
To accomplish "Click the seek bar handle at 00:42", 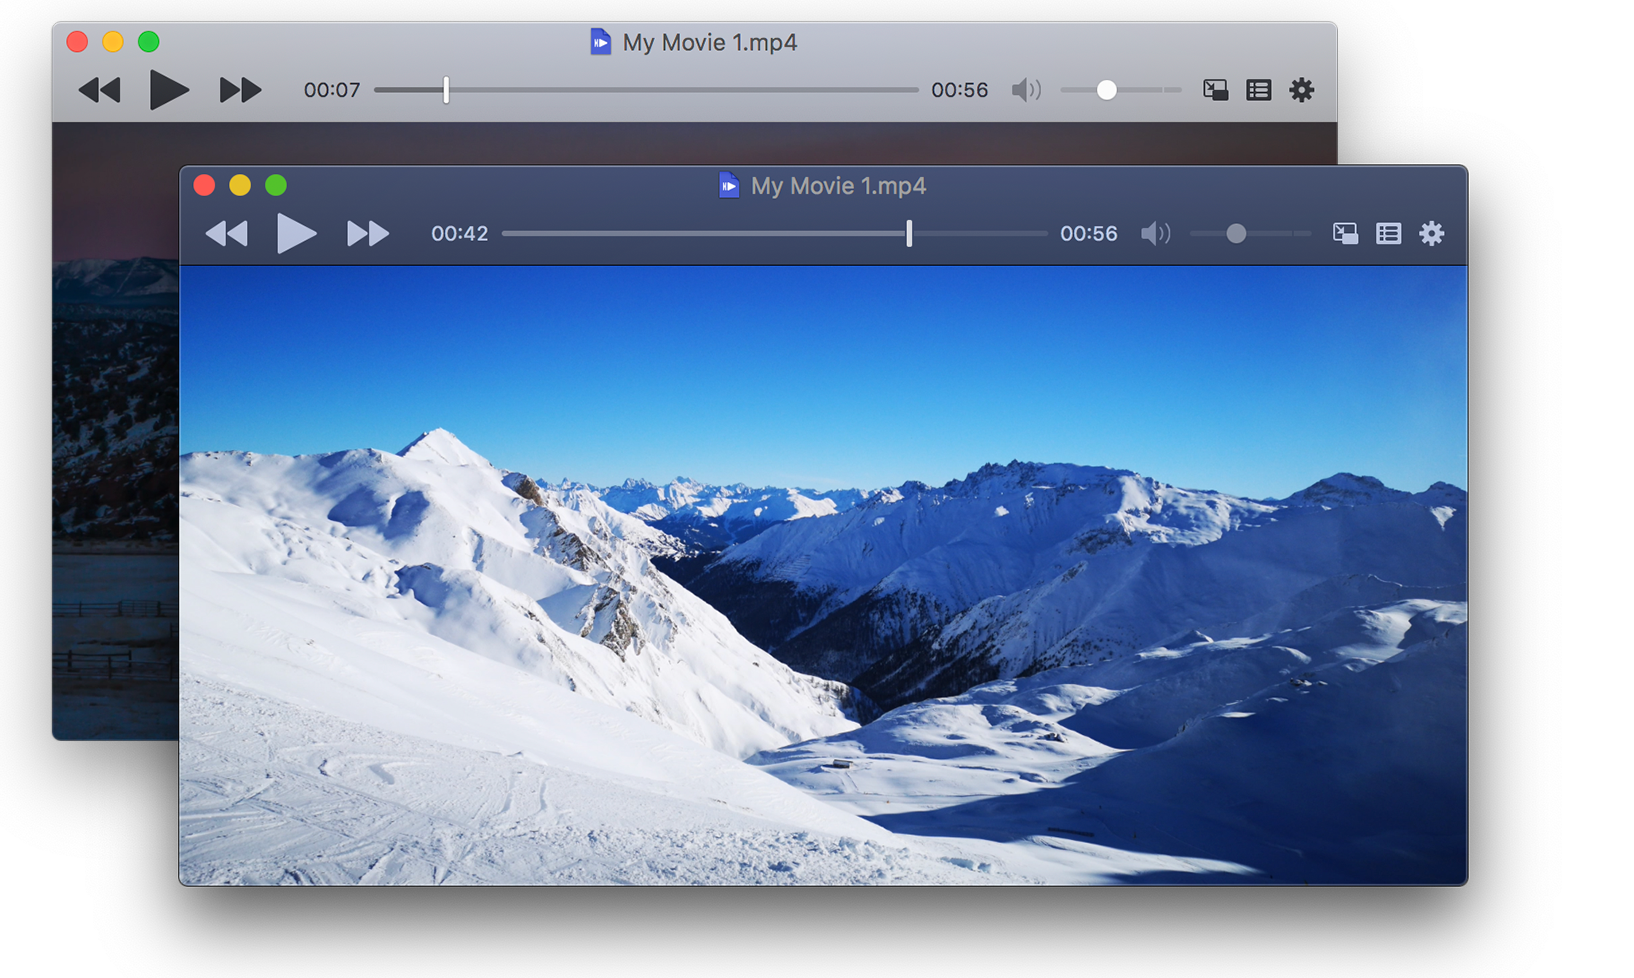I will point(909,233).
